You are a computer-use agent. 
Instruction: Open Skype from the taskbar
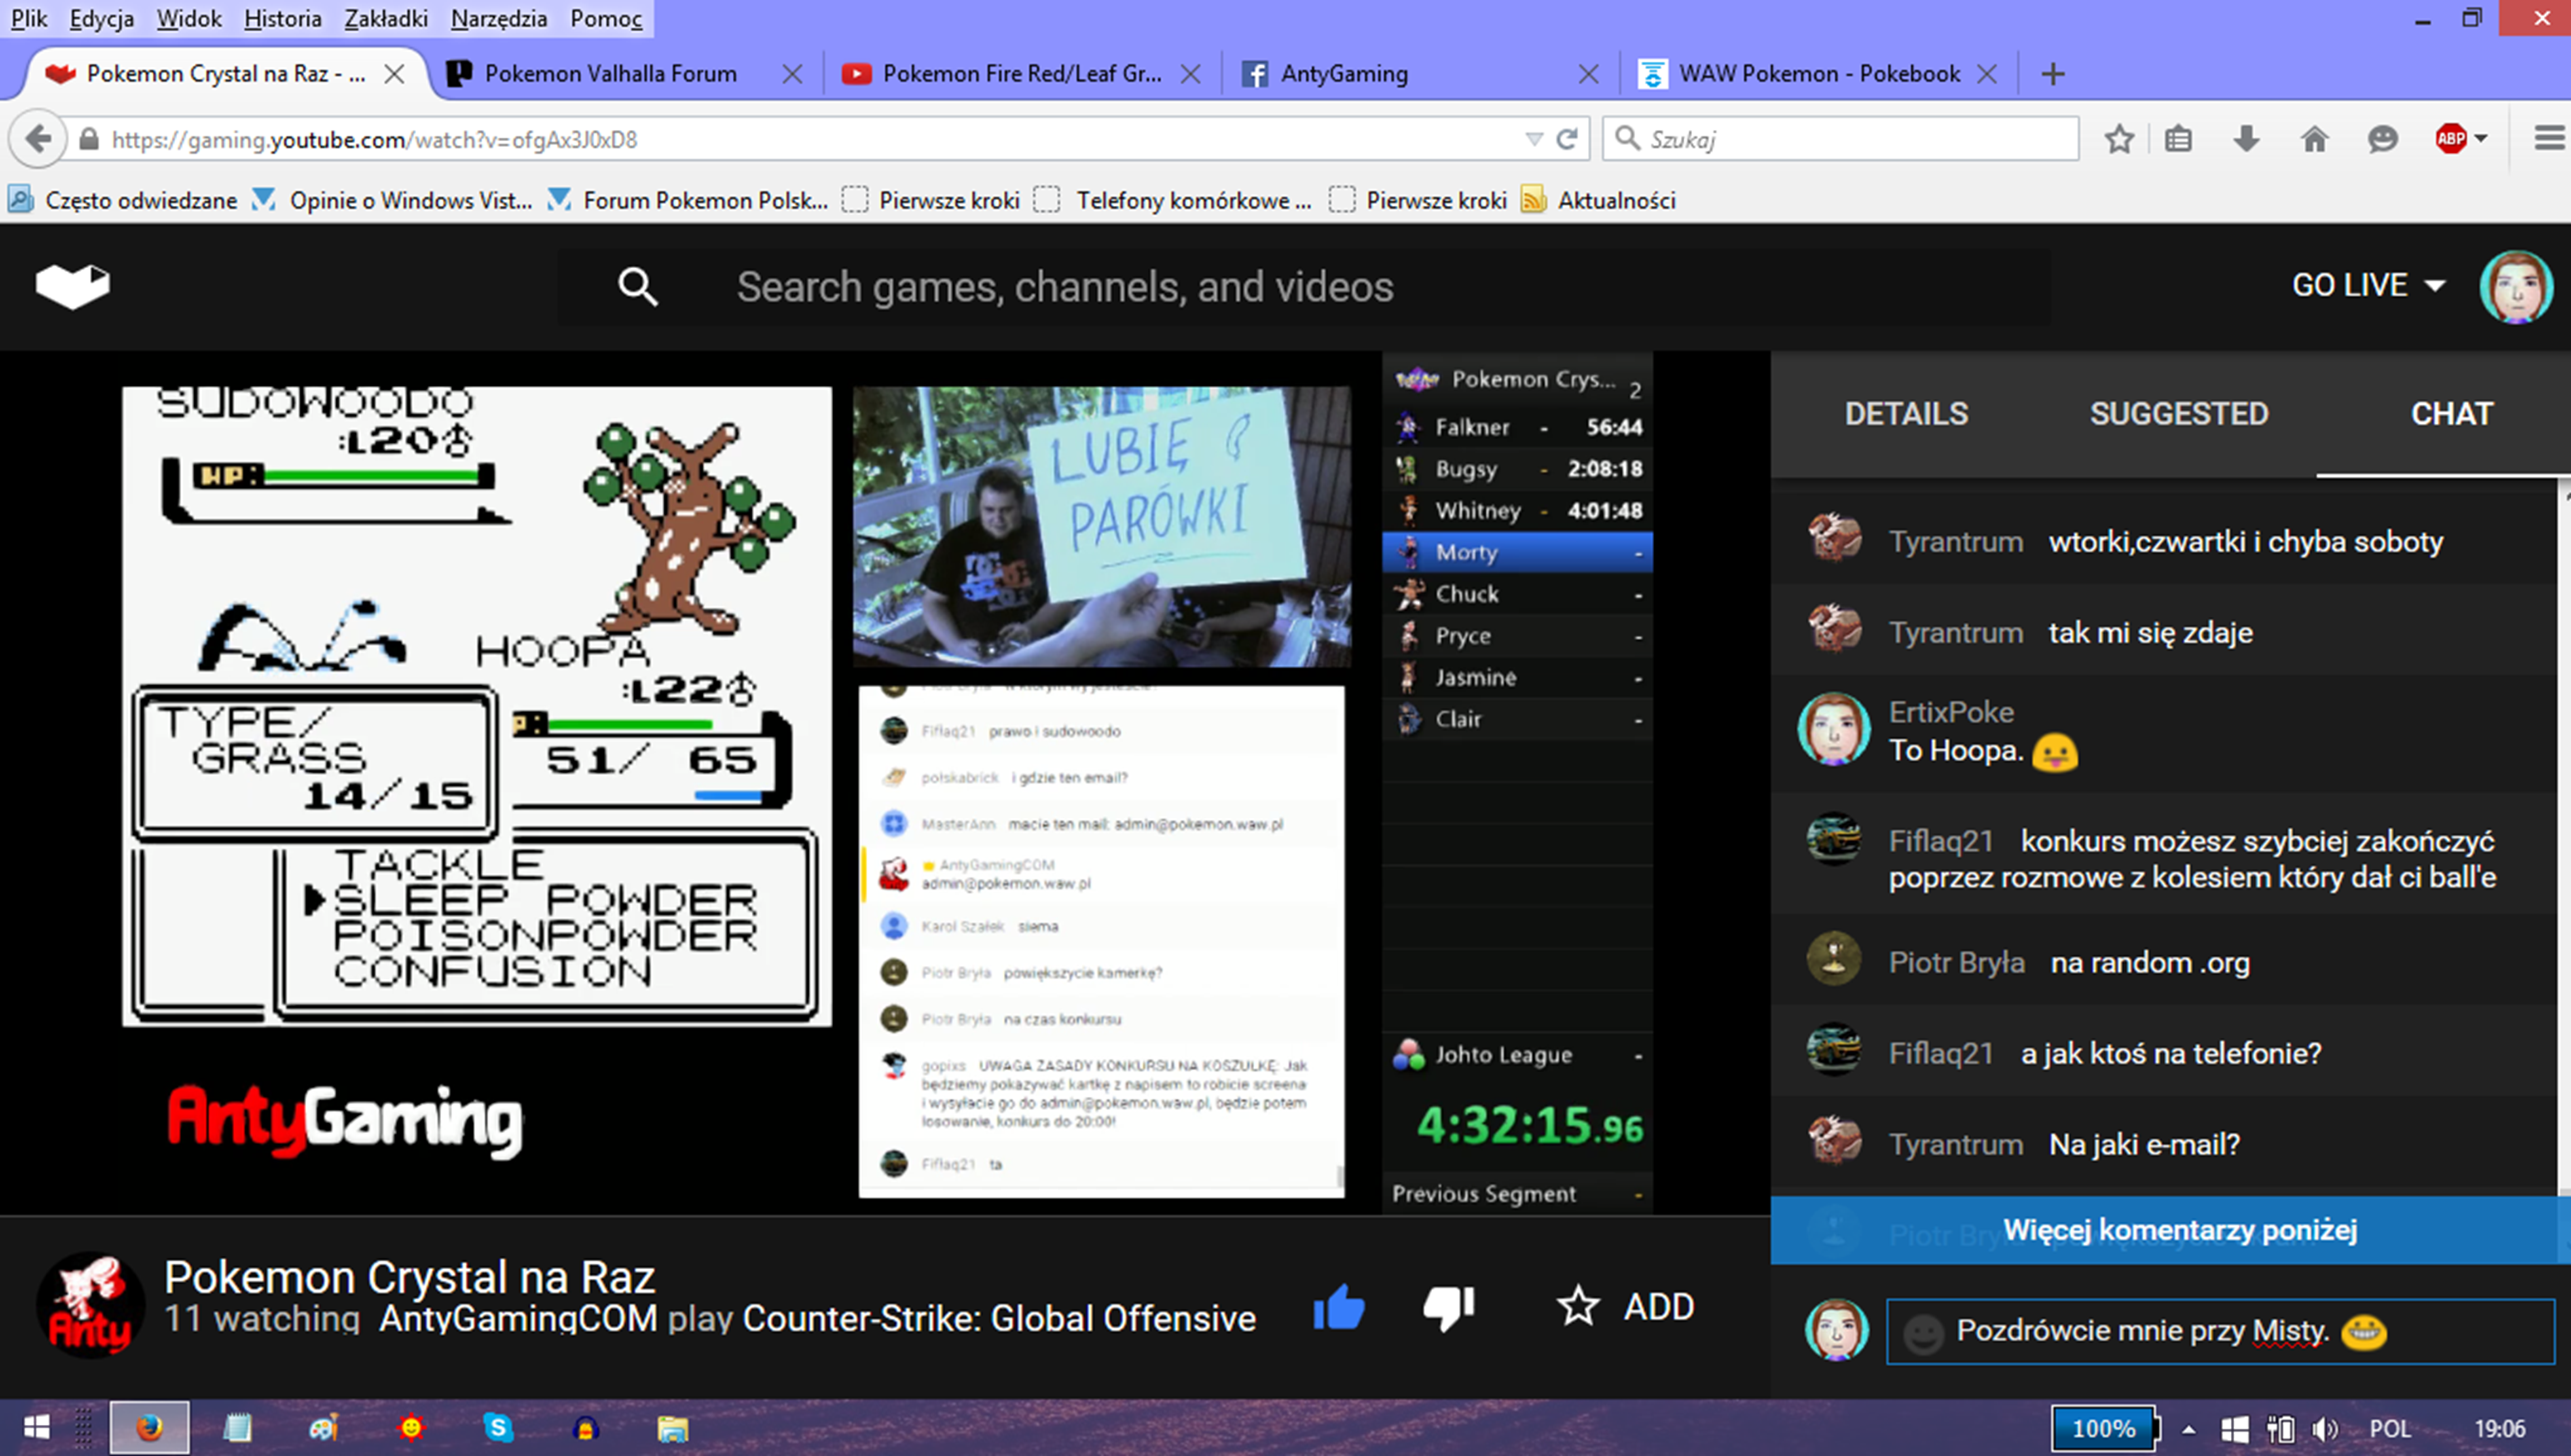pyautogui.click(x=497, y=1428)
